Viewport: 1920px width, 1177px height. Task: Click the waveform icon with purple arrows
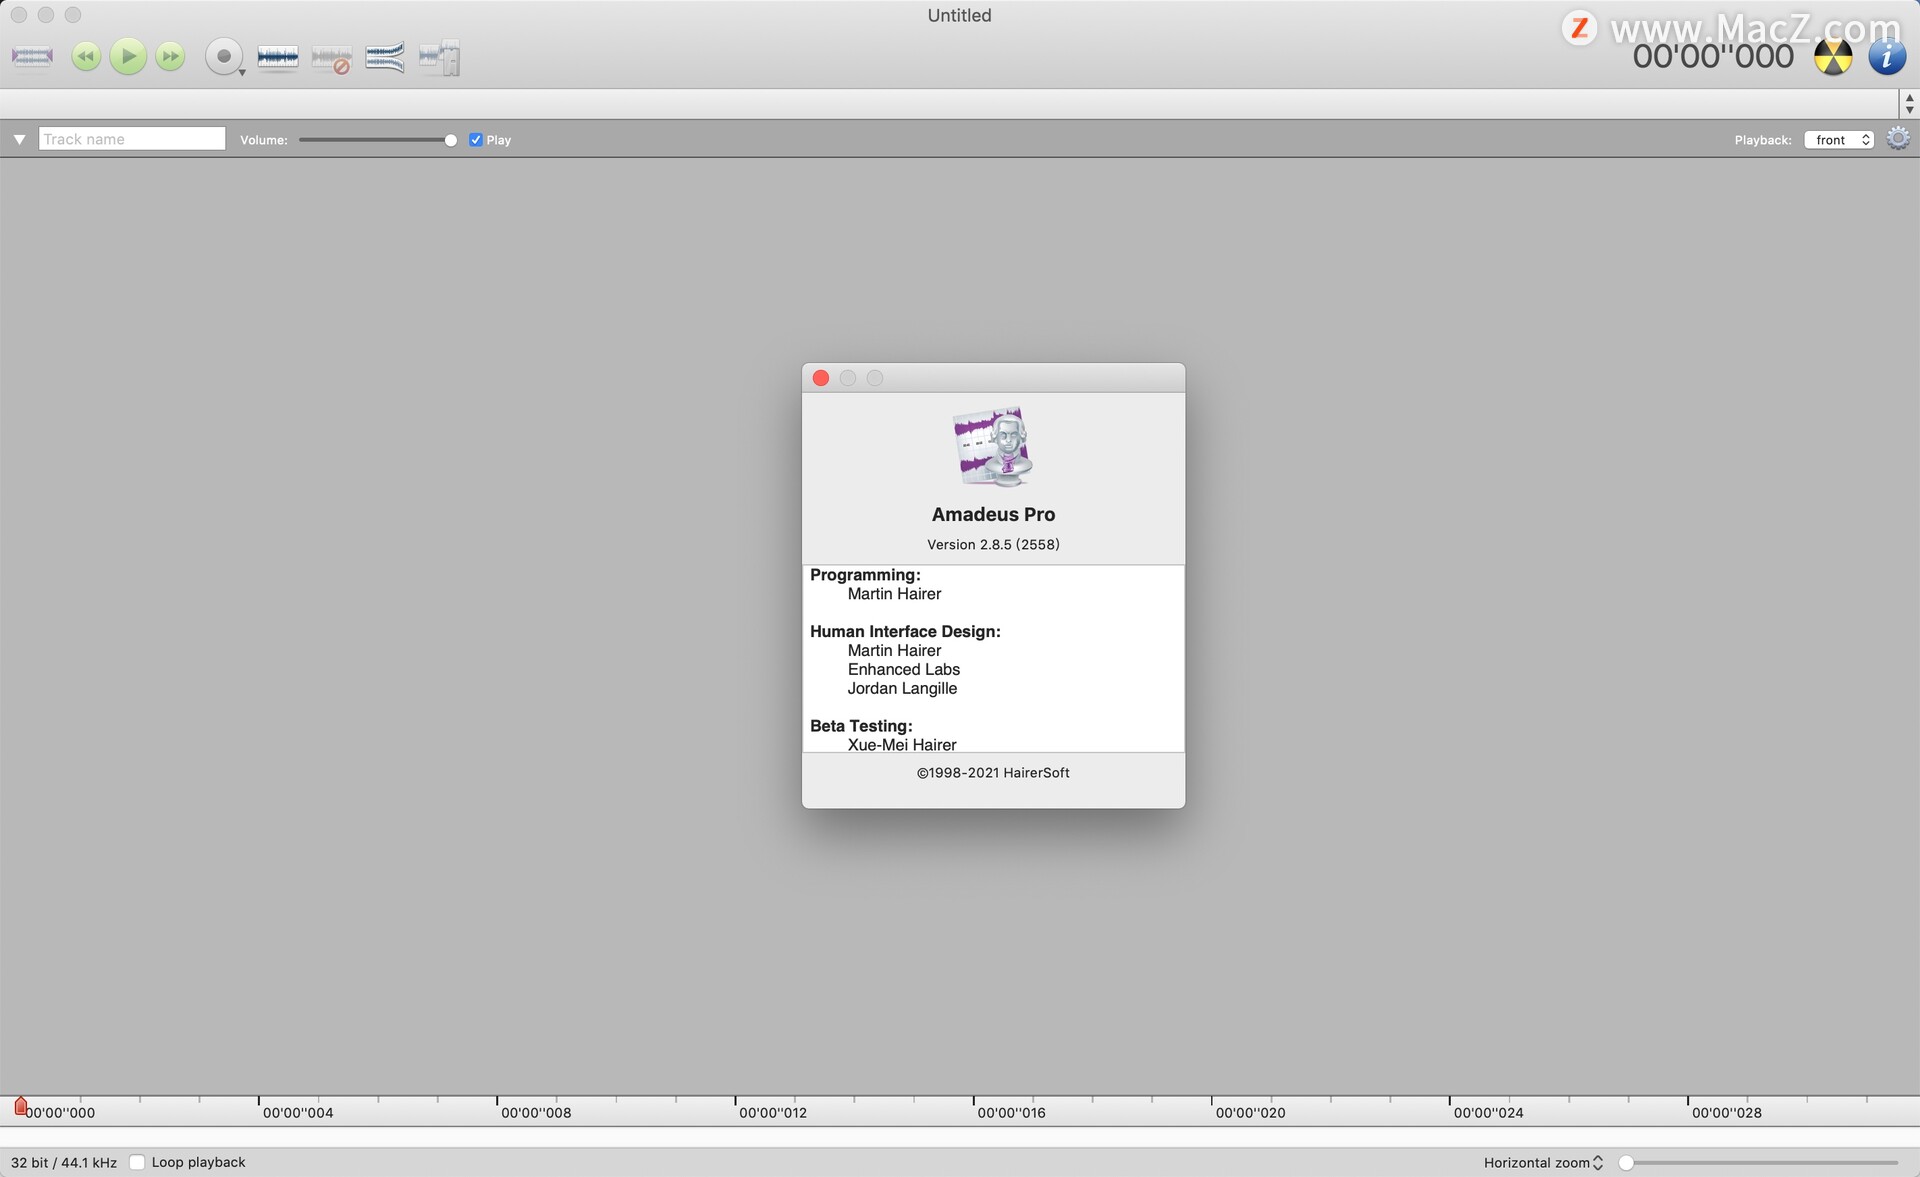[x=32, y=57]
